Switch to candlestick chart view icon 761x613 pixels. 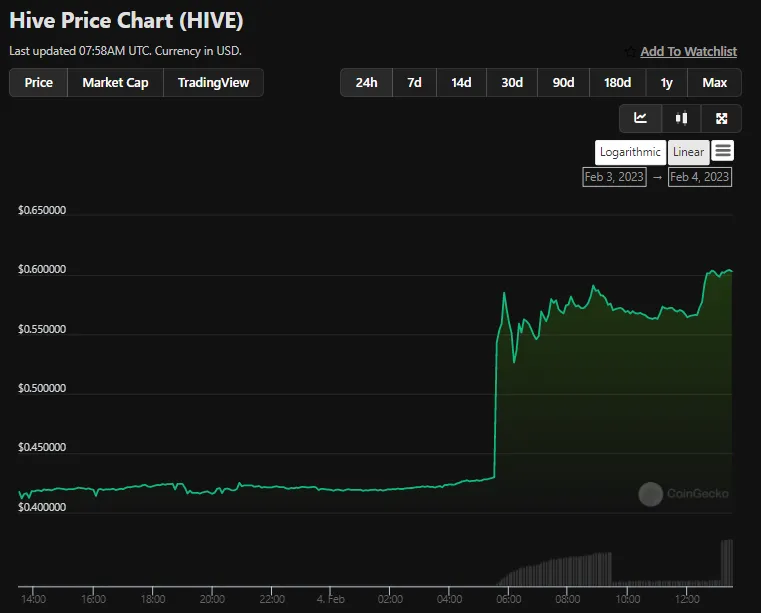click(x=681, y=118)
